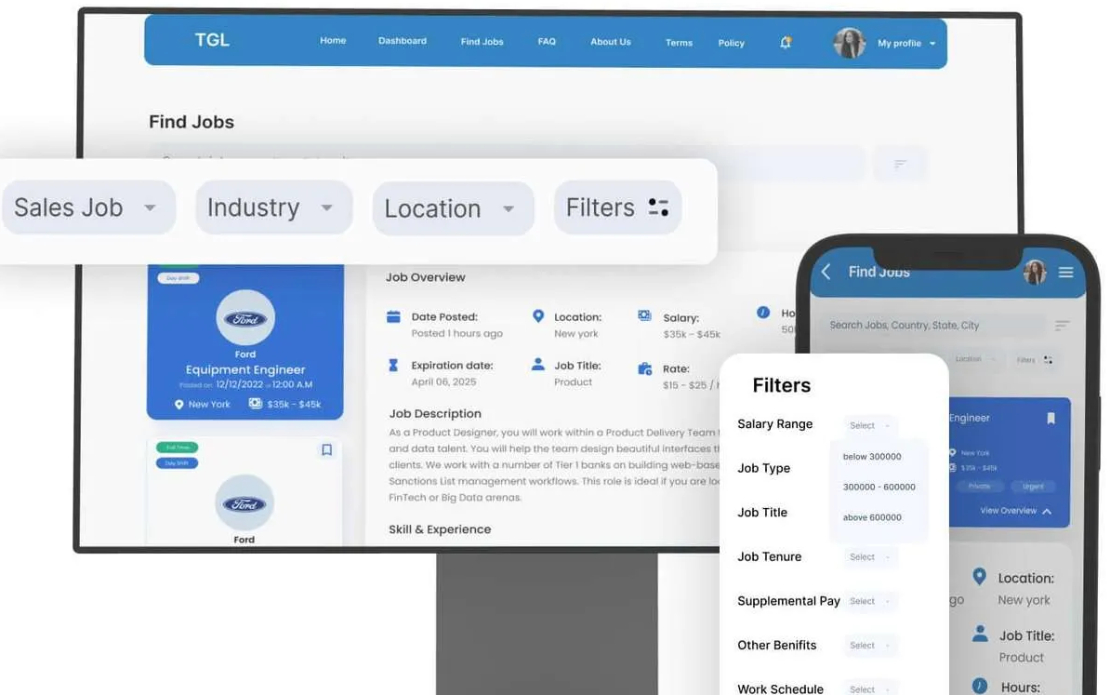Tap the person icon beside Job Title on the phone

pyautogui.click(x=980, y=633)
